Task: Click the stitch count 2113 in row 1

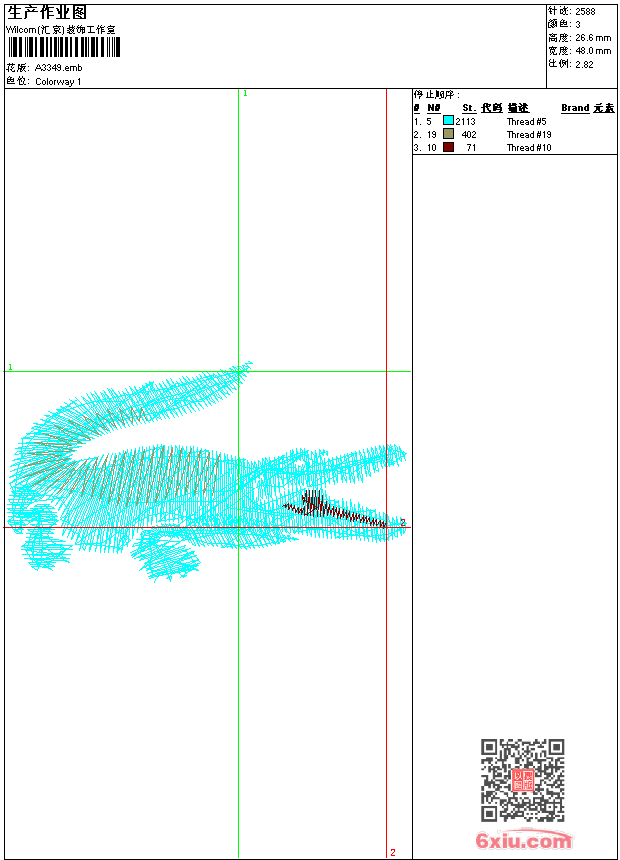Action: pos(465,122)
